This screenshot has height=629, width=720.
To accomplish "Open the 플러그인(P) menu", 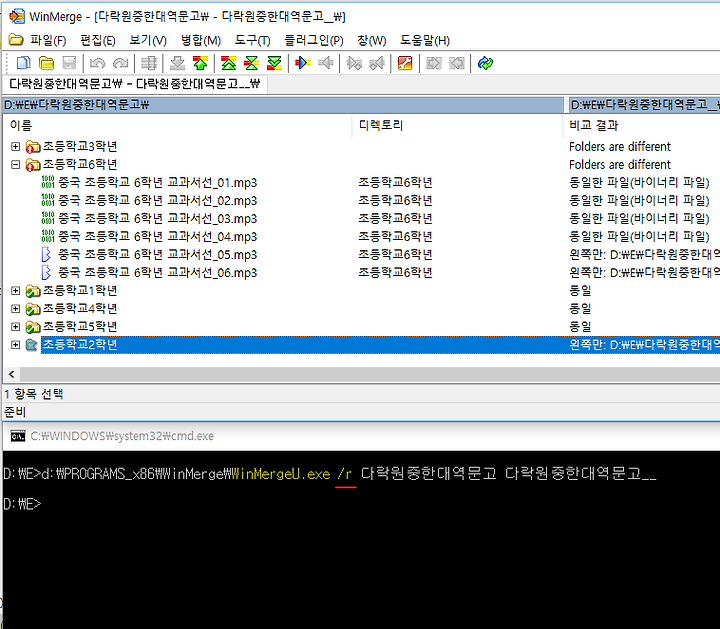I will point(314,40).
